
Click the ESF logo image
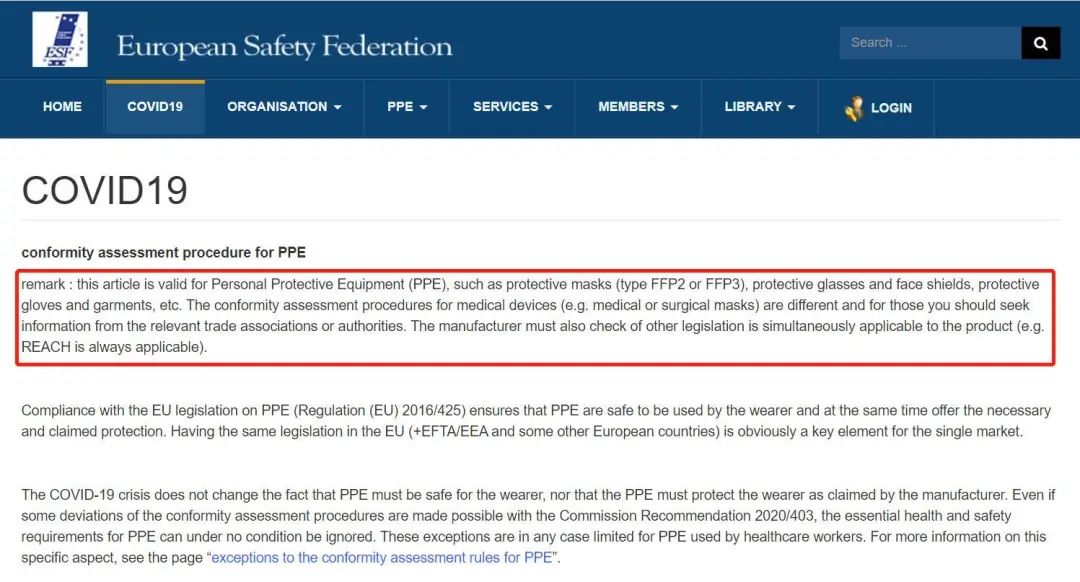coord(60,39)
